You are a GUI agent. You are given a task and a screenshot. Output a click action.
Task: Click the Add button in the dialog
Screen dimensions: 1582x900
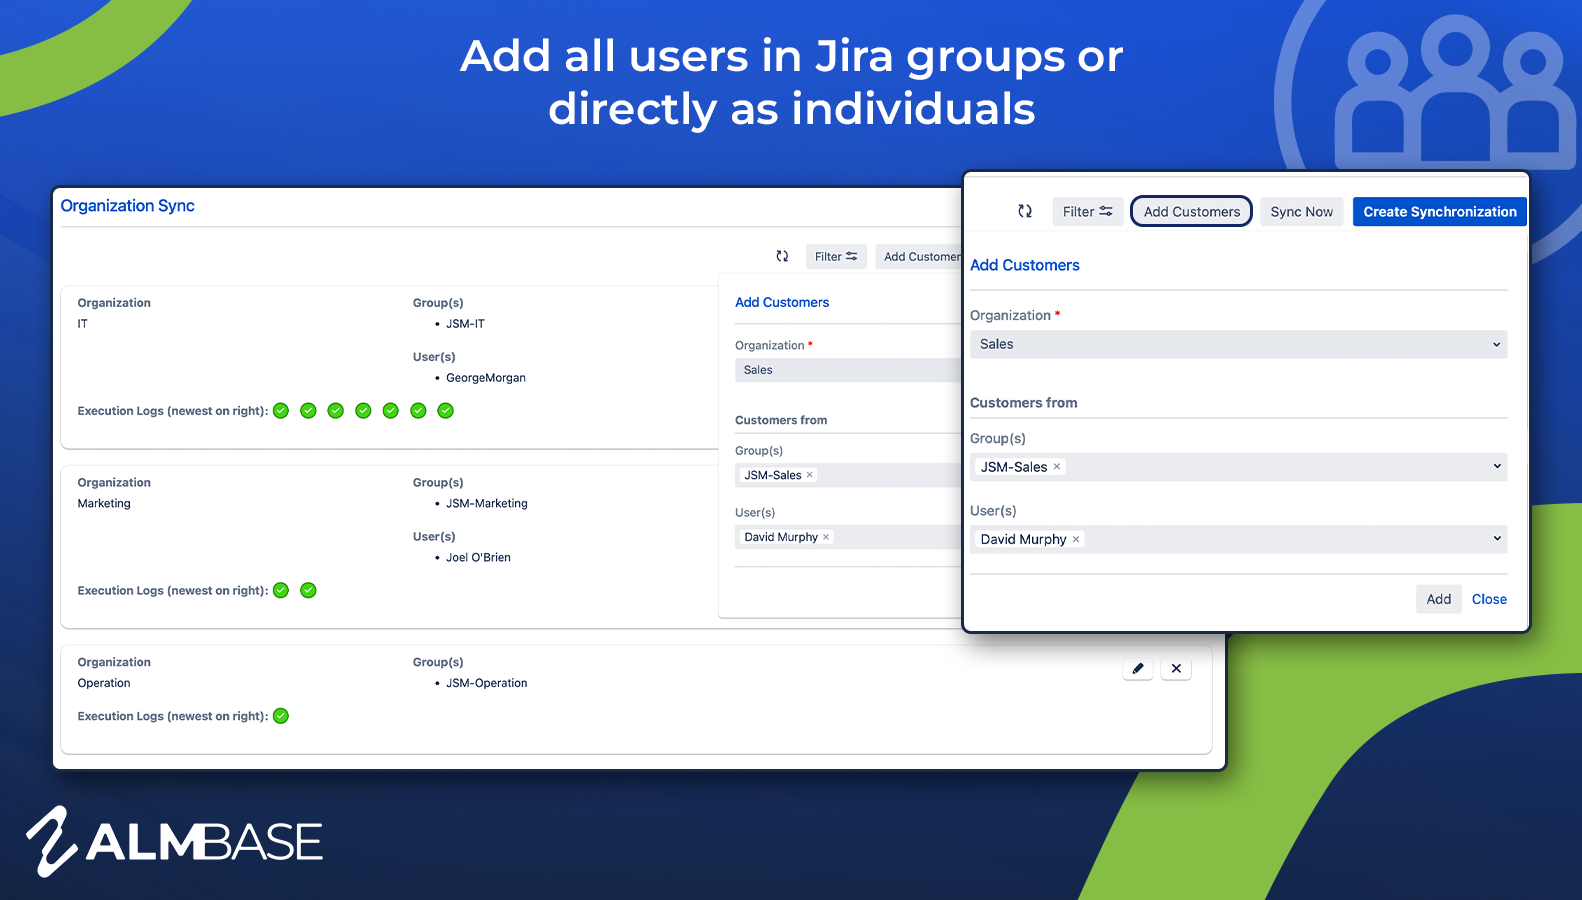click(1439, 599)
